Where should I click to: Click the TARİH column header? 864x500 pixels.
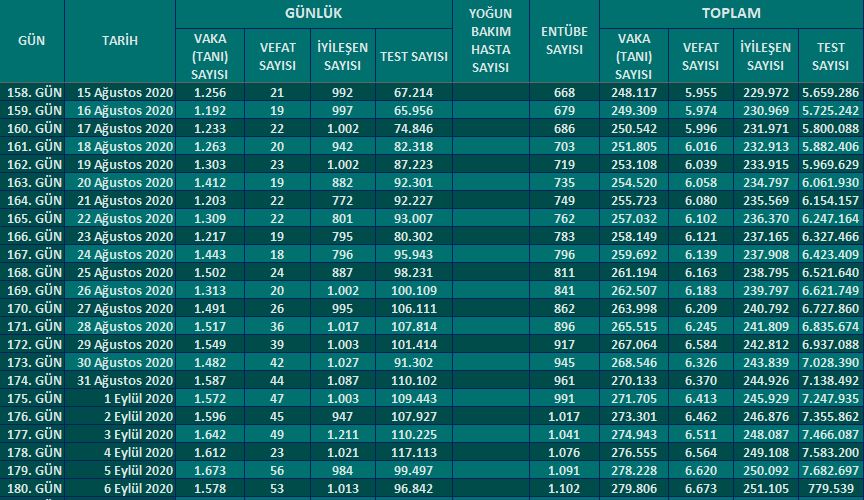coord(120,41)
